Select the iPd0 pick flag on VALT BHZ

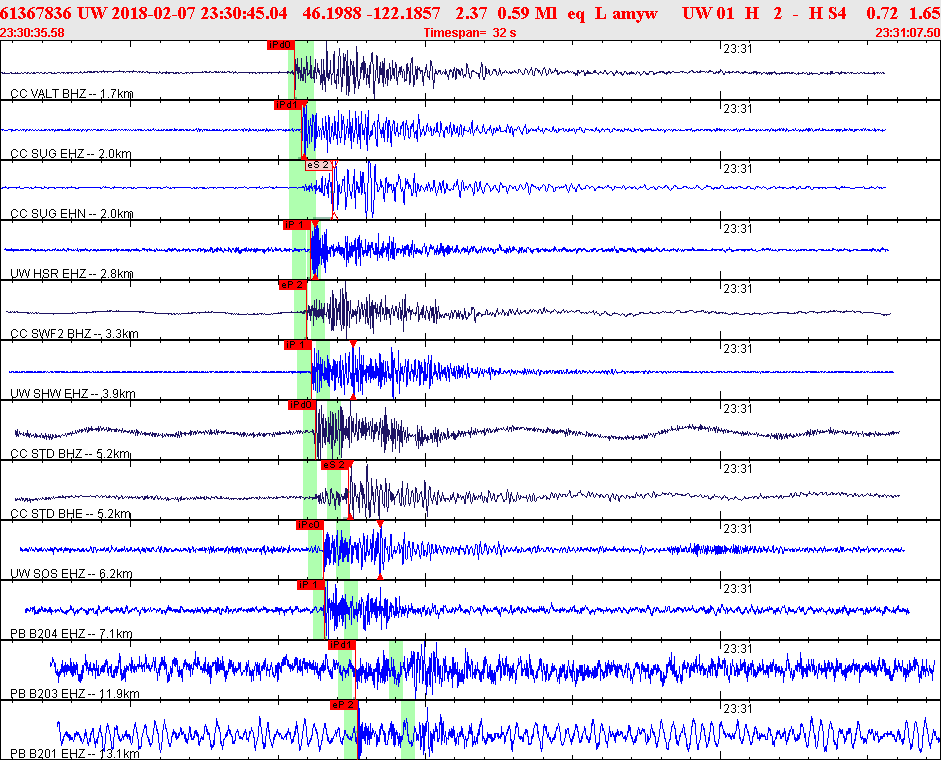(280, 45)
